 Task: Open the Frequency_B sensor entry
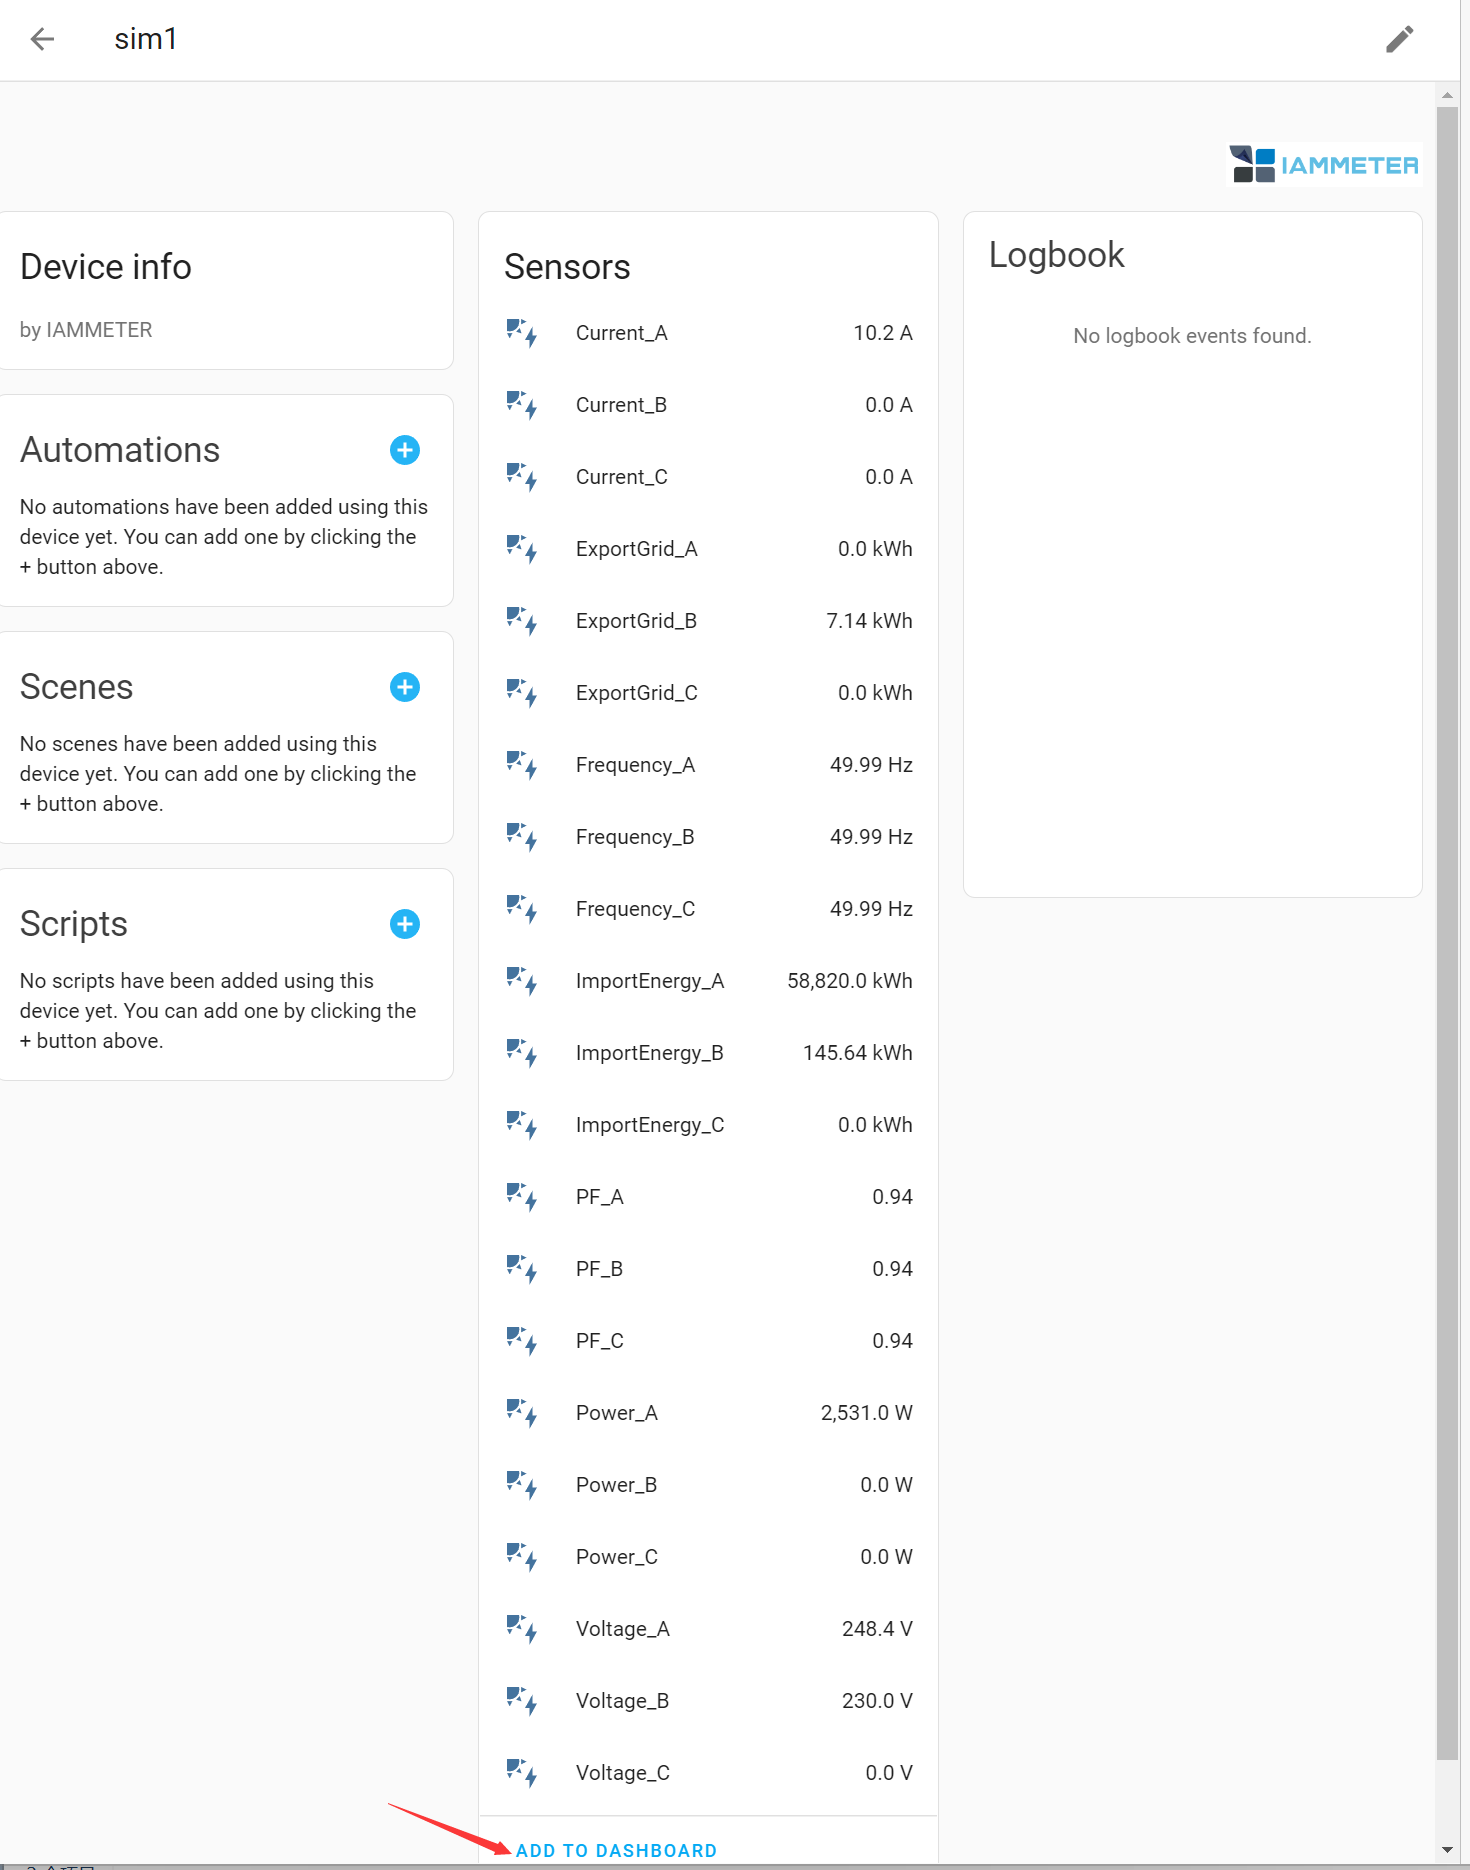[634, 837]
